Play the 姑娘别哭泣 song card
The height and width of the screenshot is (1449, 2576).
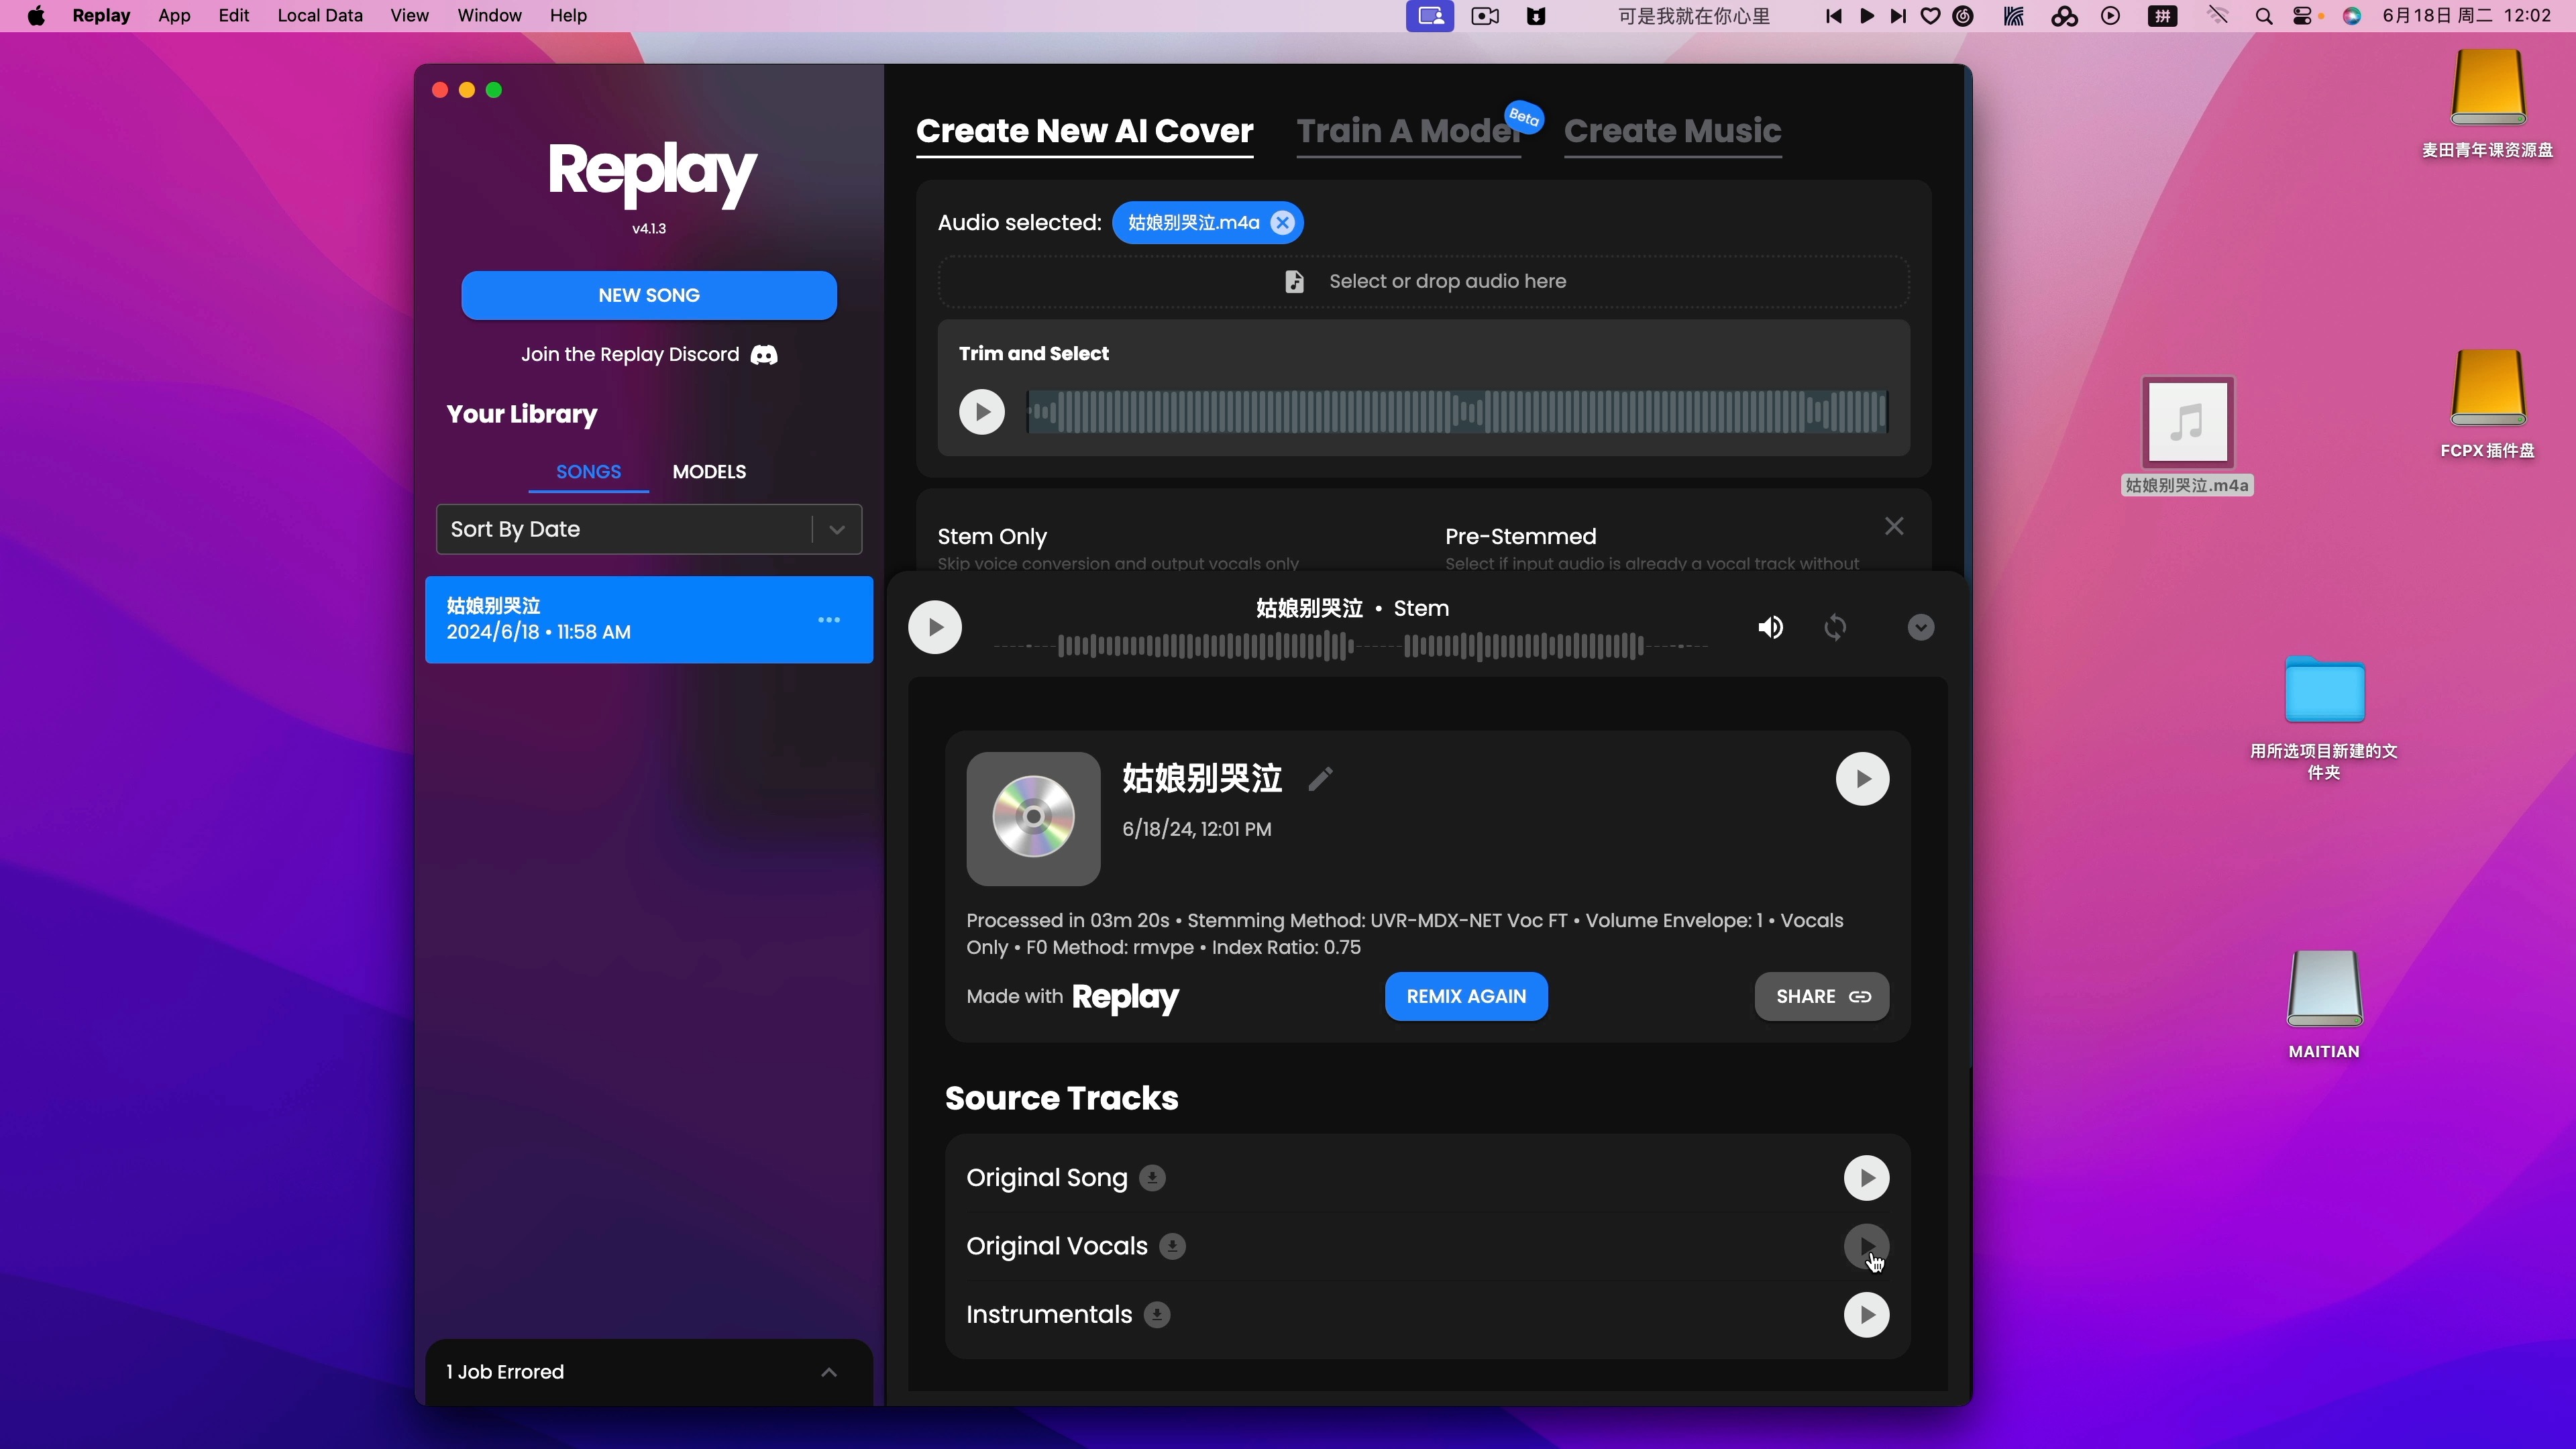point(1862,779)
